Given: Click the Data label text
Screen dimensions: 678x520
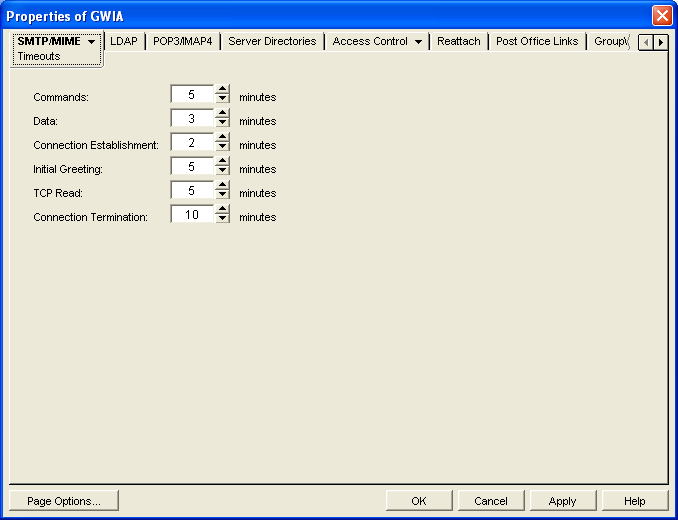Looking at the screenshot, I should (45, 121).
